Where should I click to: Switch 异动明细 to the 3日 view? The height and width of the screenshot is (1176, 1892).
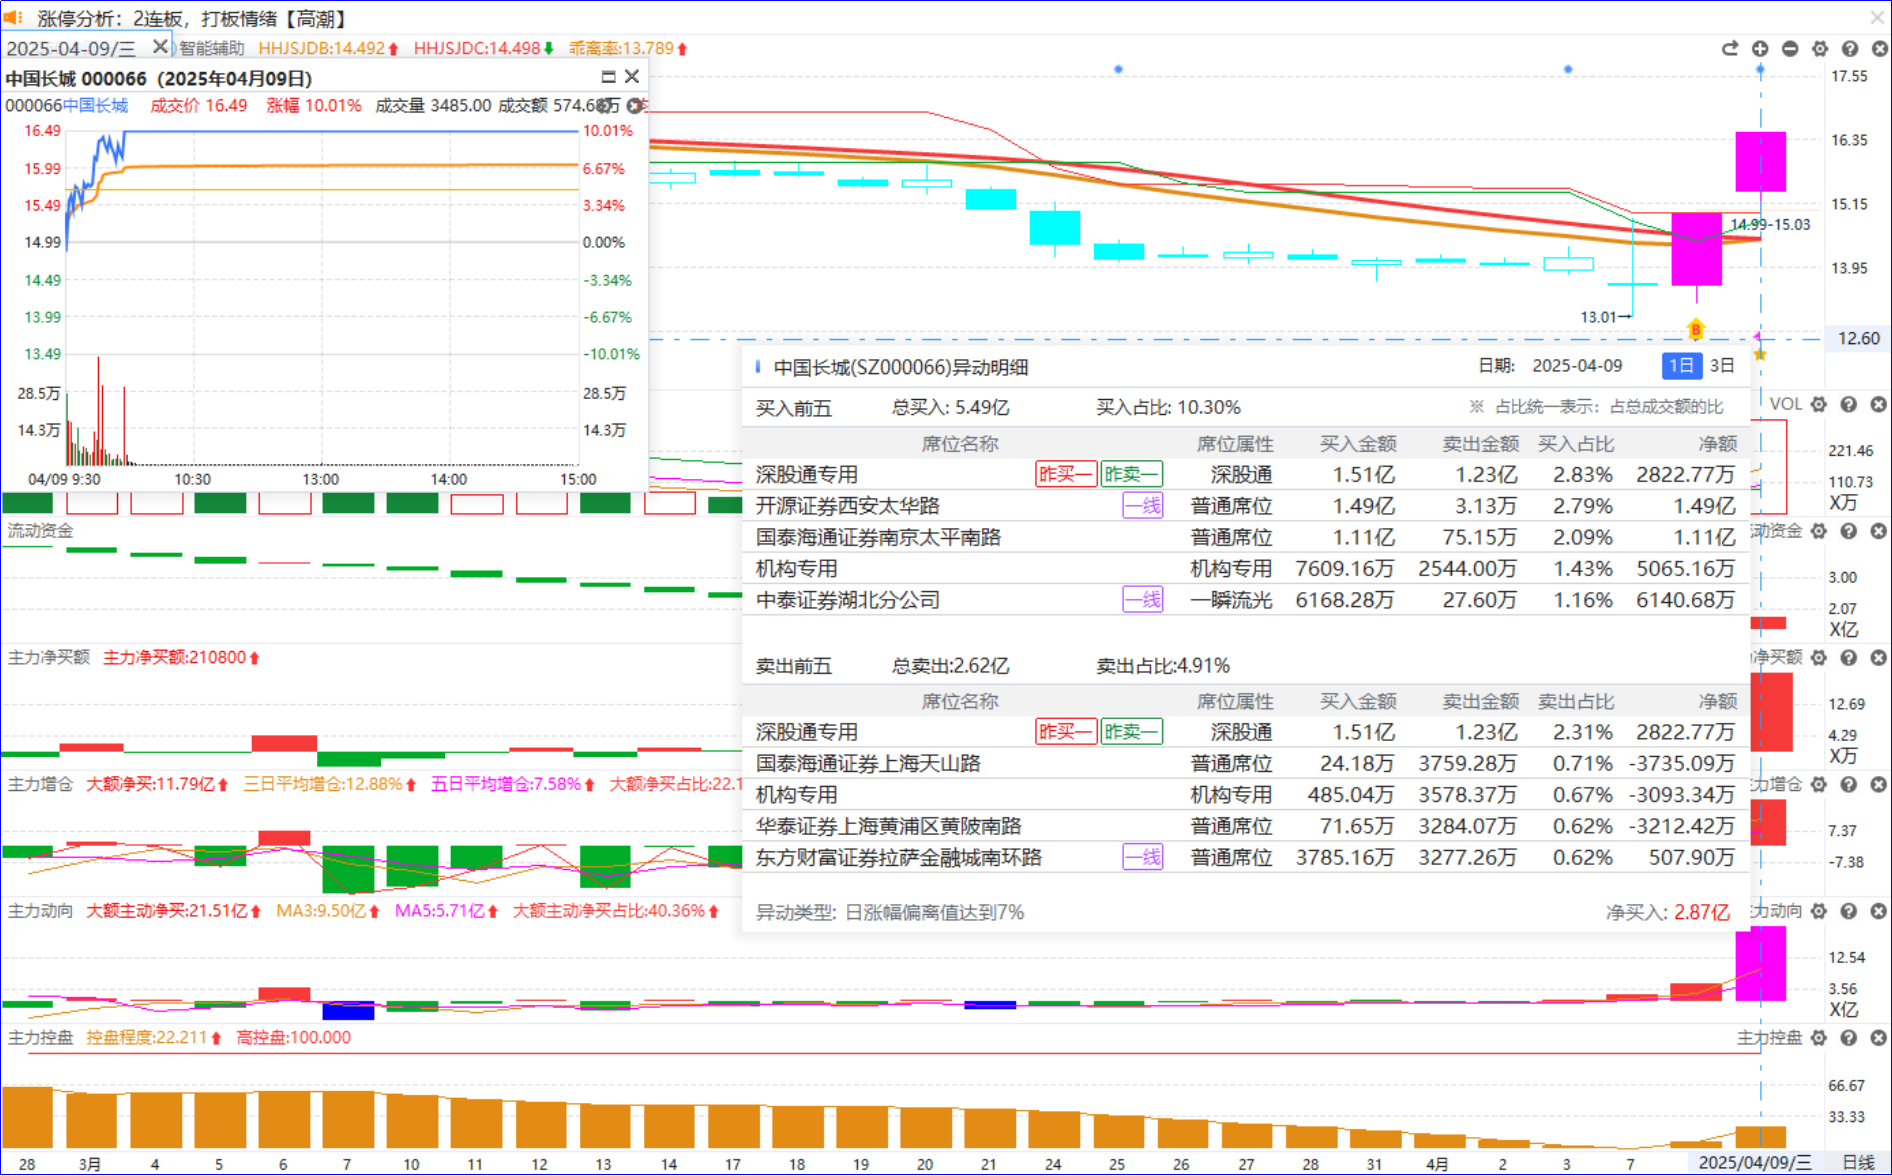(1722, 366)
